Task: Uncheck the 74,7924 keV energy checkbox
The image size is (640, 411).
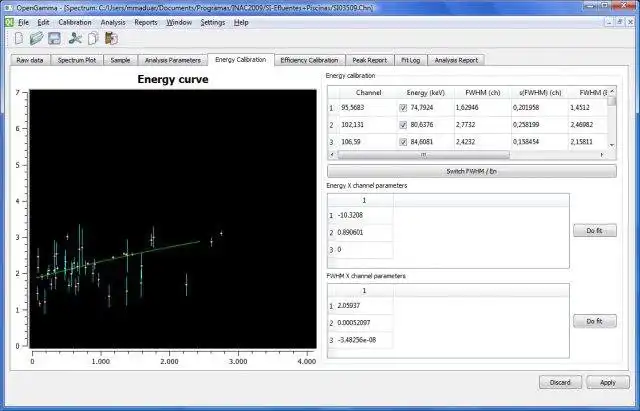Action: [403, 108]
